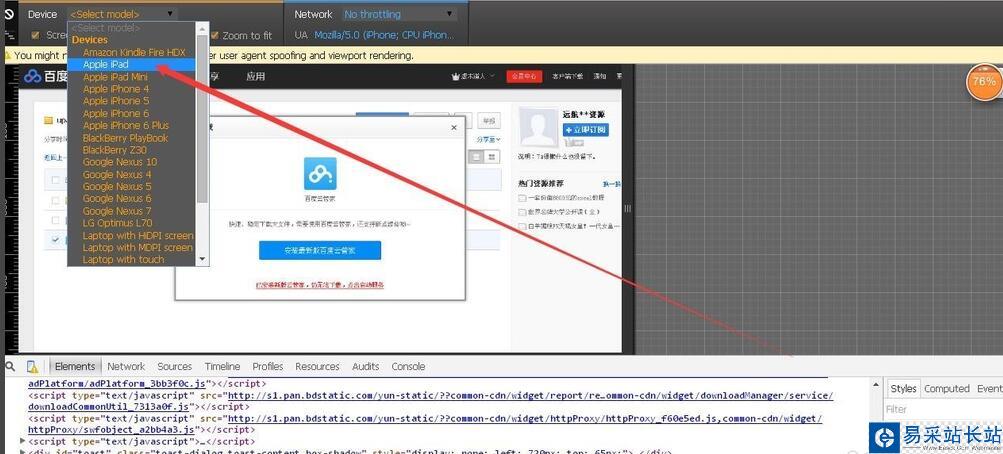Image resolution: width=1003 pixels, height=454 pixels.
Task: Switch to Timeline tab
Action: click(x=223, y=366)
